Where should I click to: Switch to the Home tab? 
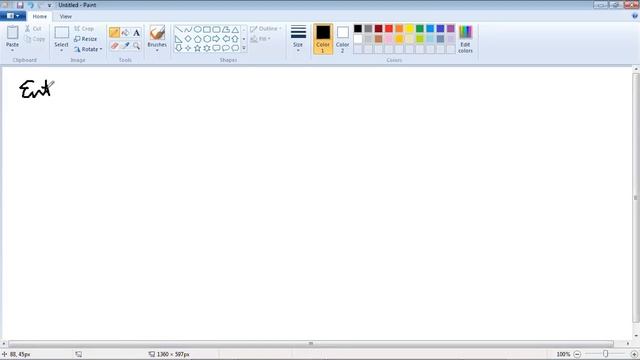pyautogui.click(x=40, y=16)
